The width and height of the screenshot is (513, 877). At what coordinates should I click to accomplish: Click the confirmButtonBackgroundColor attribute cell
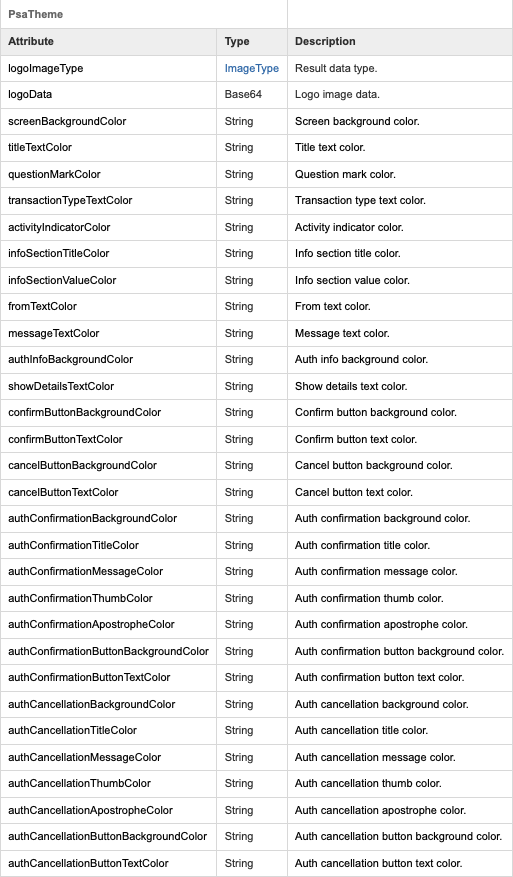click(109, 413)
